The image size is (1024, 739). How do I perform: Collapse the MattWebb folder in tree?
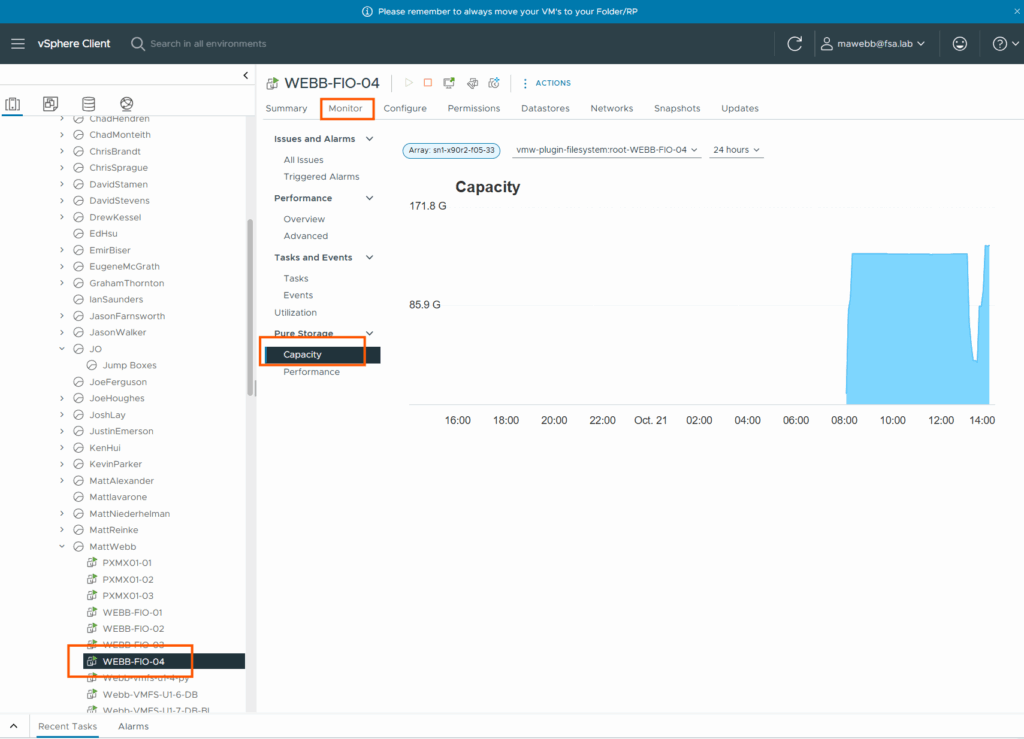click(62, 547)
